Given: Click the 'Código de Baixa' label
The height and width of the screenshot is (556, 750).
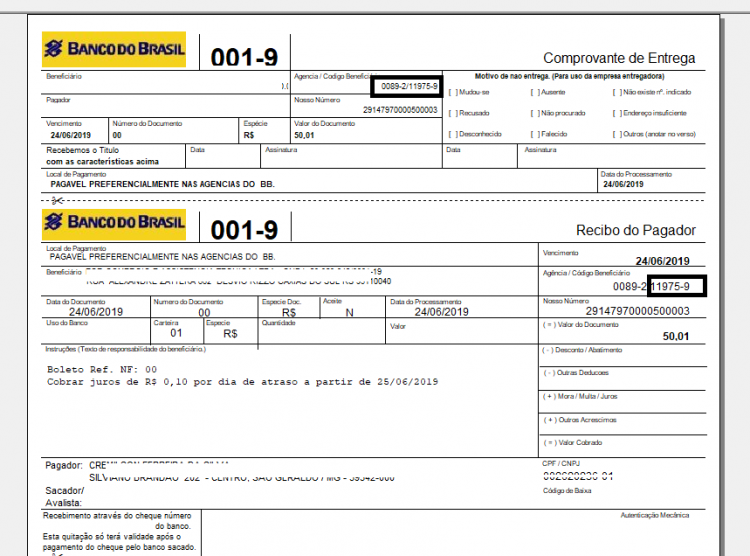Looking at the screenshot, I should (567, 490).
